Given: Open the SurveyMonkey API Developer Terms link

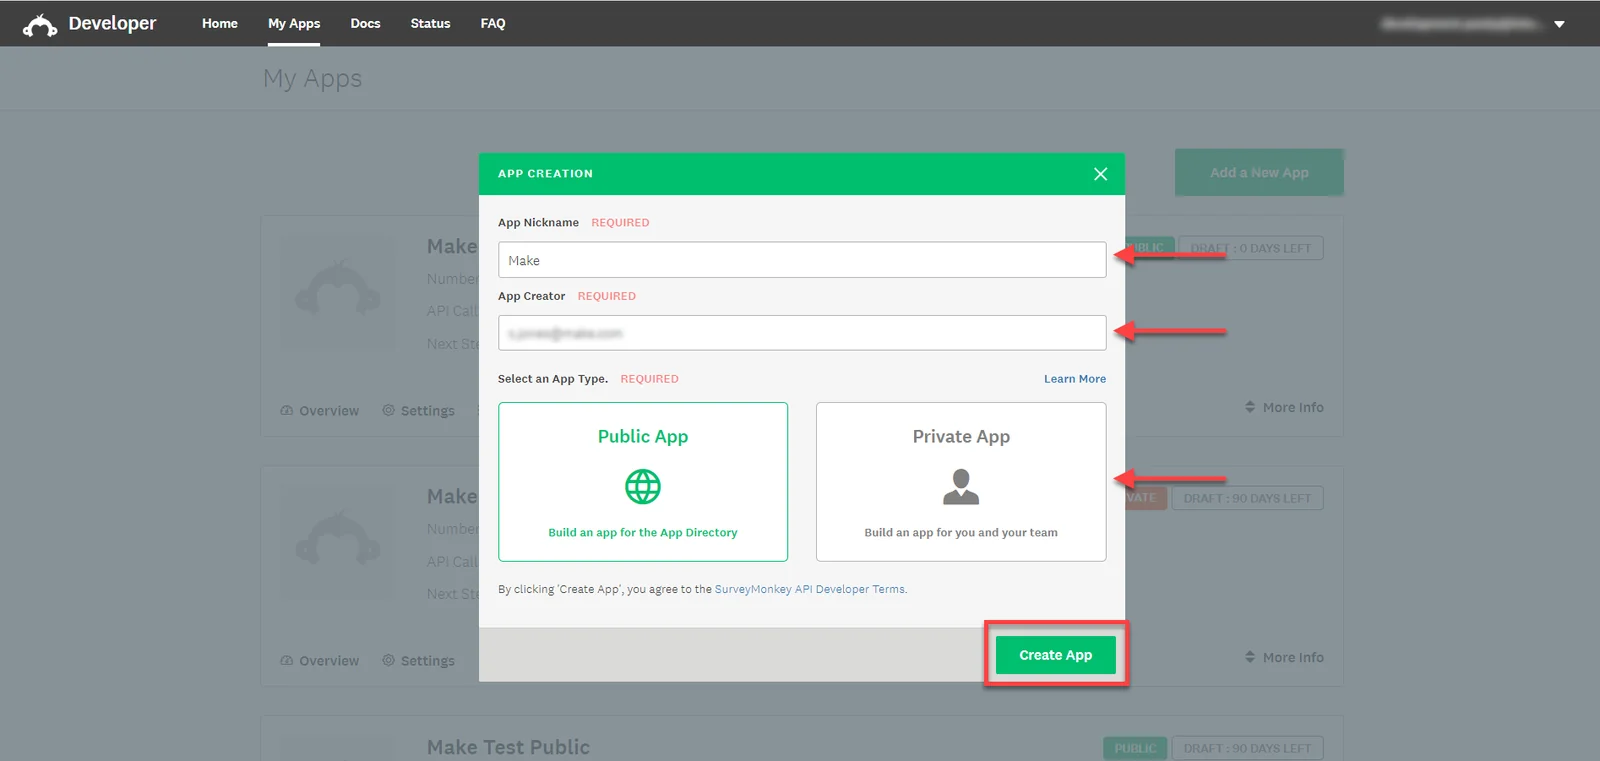Looking at the screenshot, I should tap(810, 589).
